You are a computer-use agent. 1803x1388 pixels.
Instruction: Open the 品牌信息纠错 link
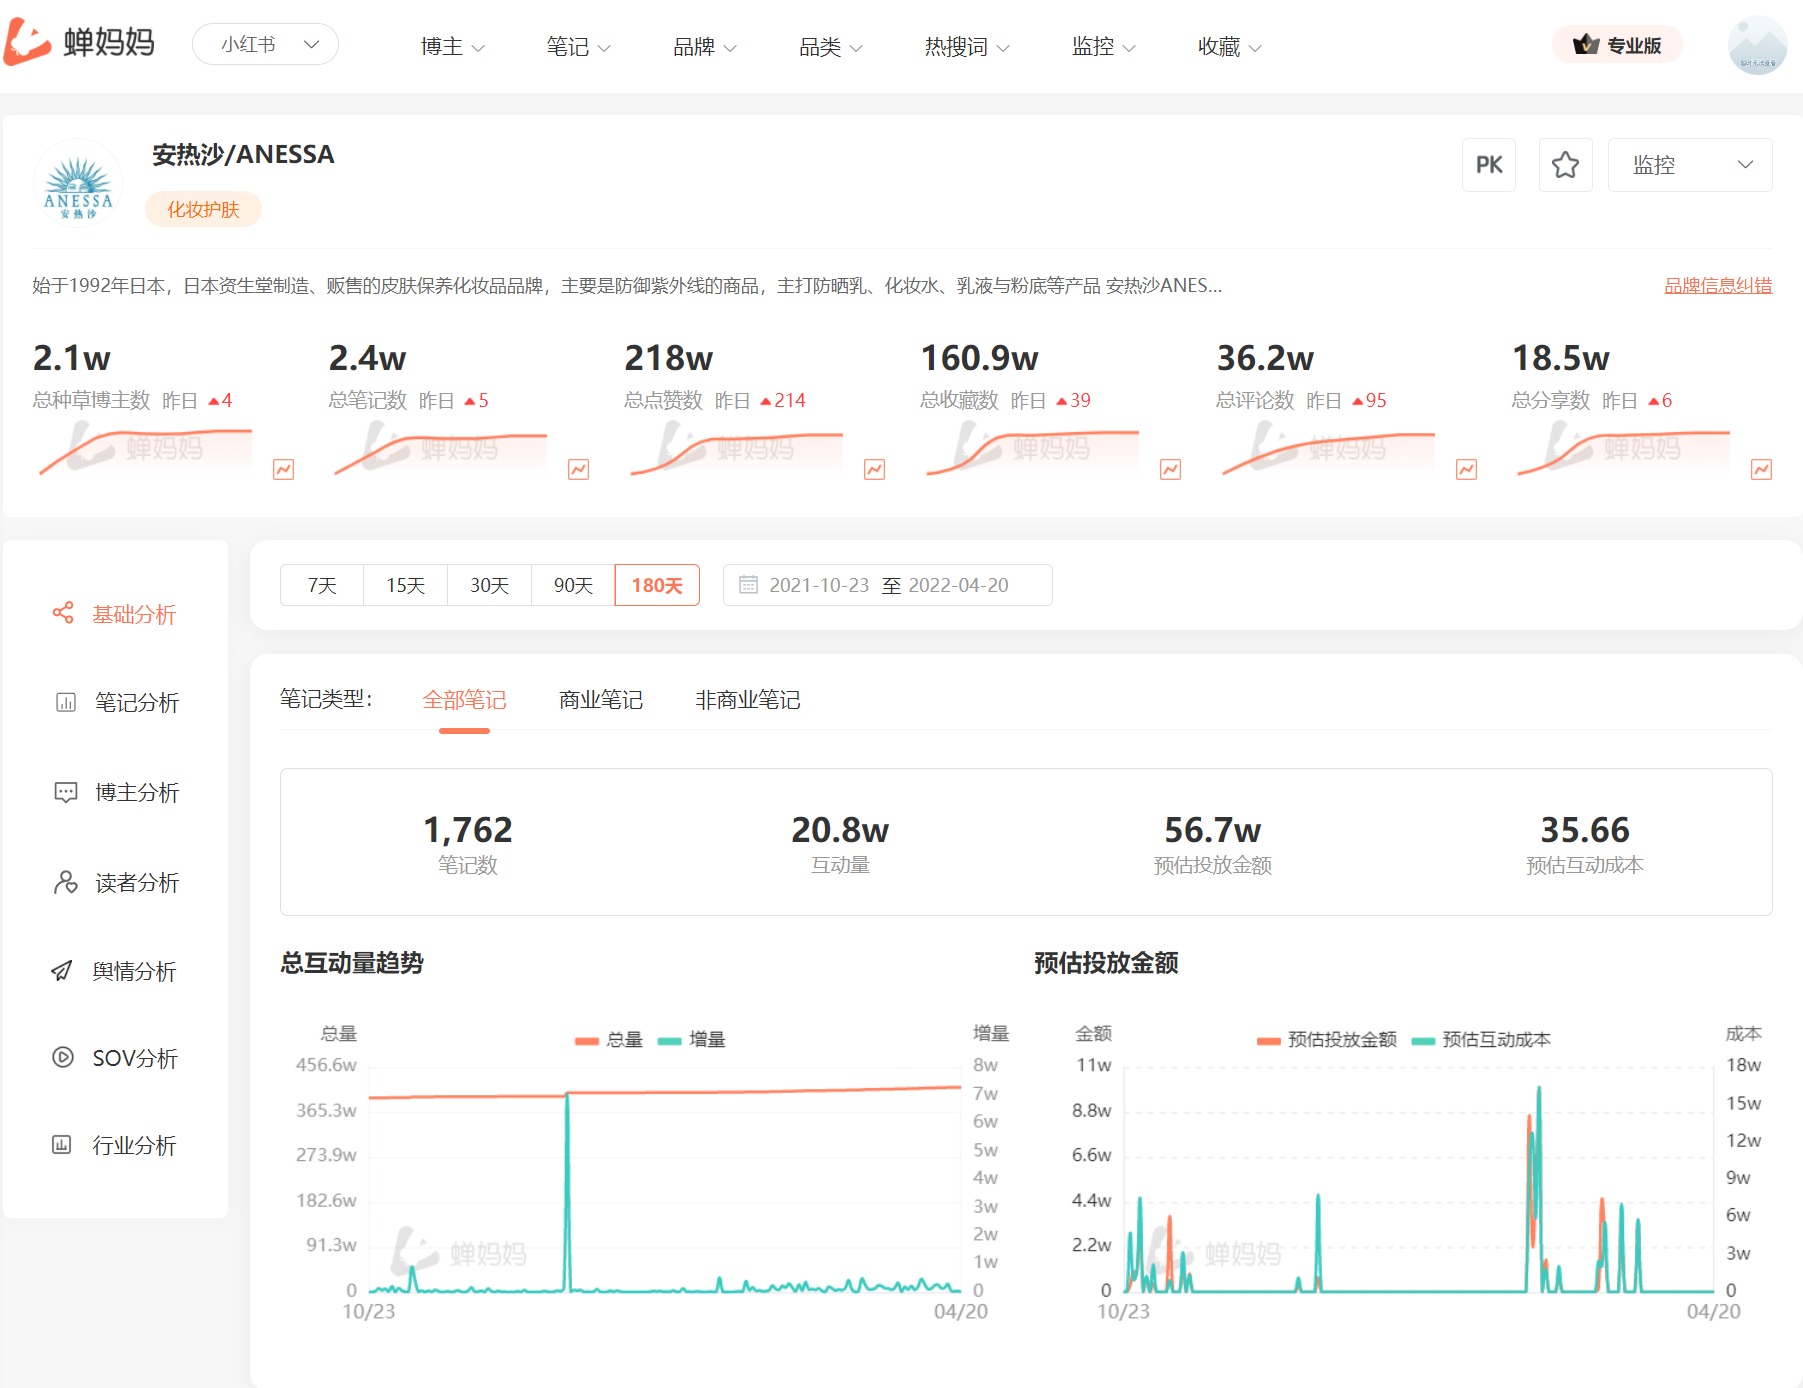click(1718, 286)
